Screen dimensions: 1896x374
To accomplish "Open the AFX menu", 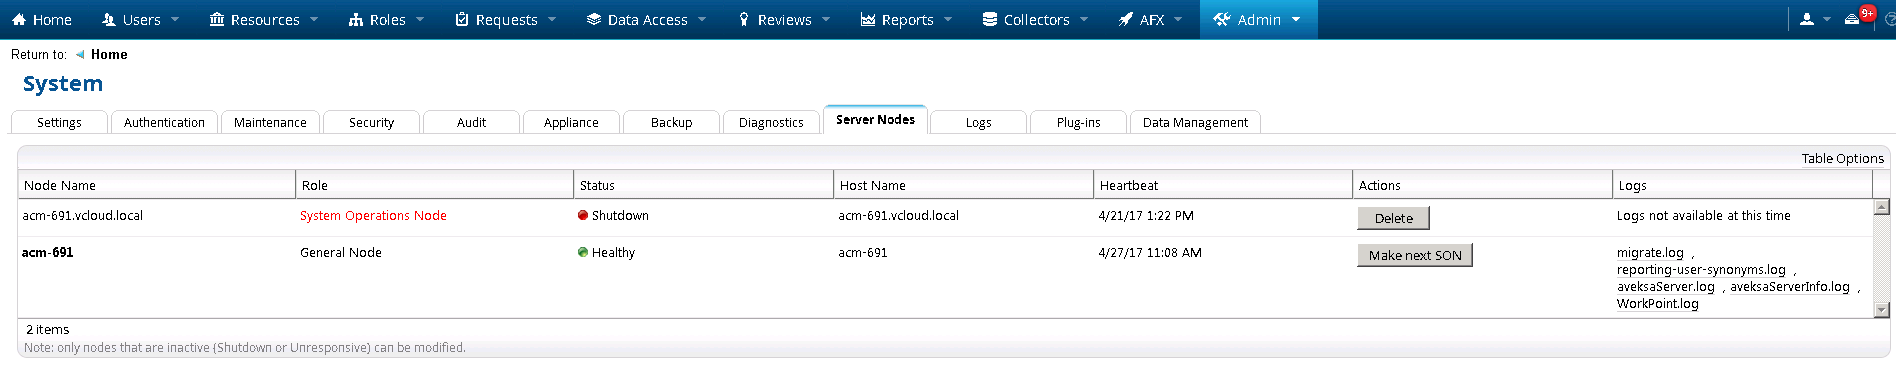I will point(1151,19).
